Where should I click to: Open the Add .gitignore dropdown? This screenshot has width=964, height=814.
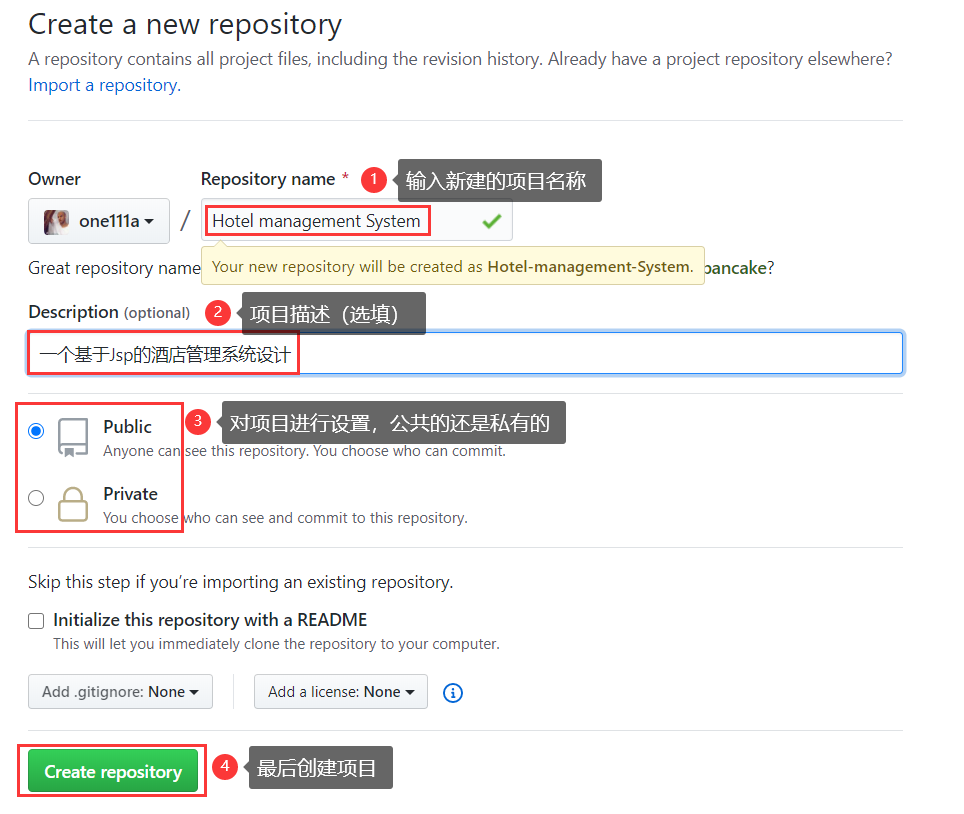pos(119,691)
